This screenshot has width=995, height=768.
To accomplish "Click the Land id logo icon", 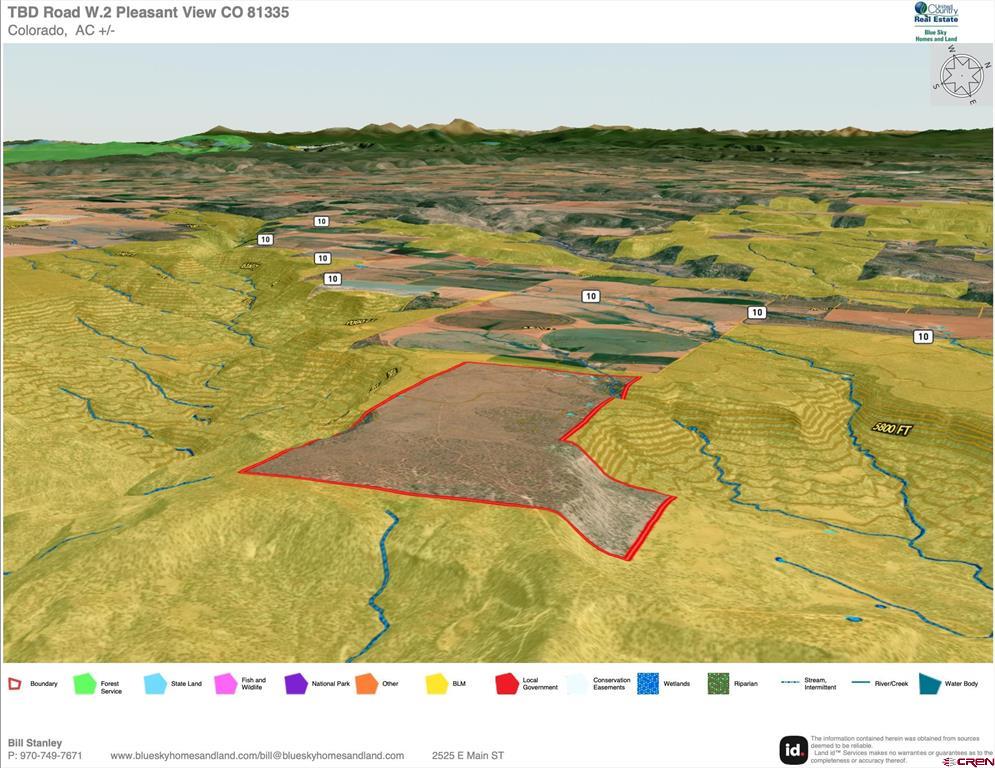I will (793, 749).
